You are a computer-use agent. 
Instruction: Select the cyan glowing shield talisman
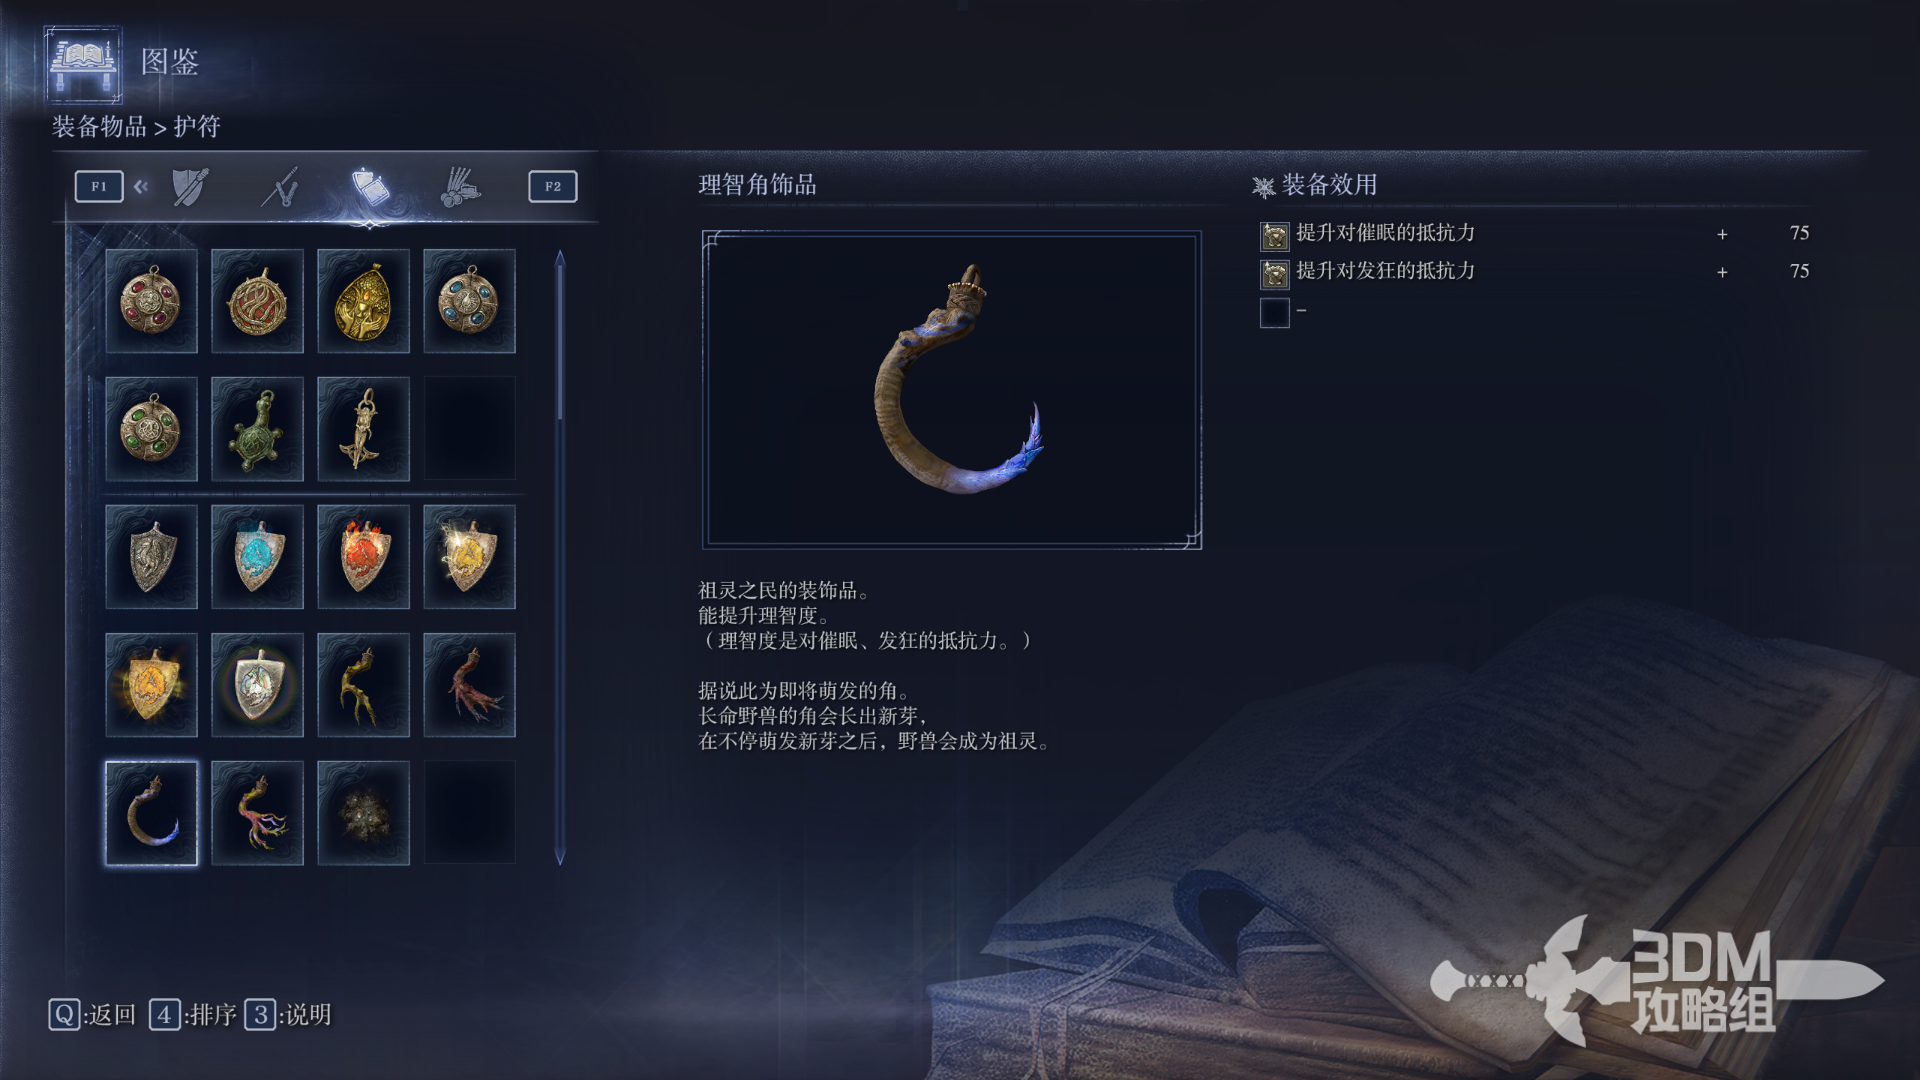(x=257, y=557)
